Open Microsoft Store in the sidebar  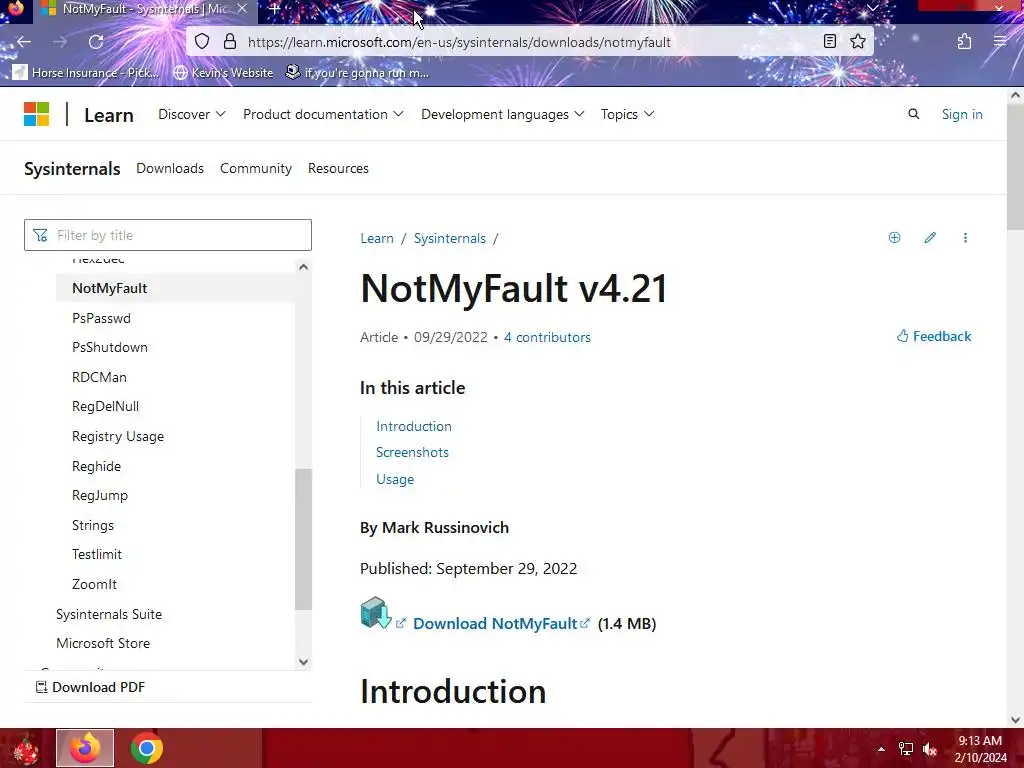coord(103,643)
